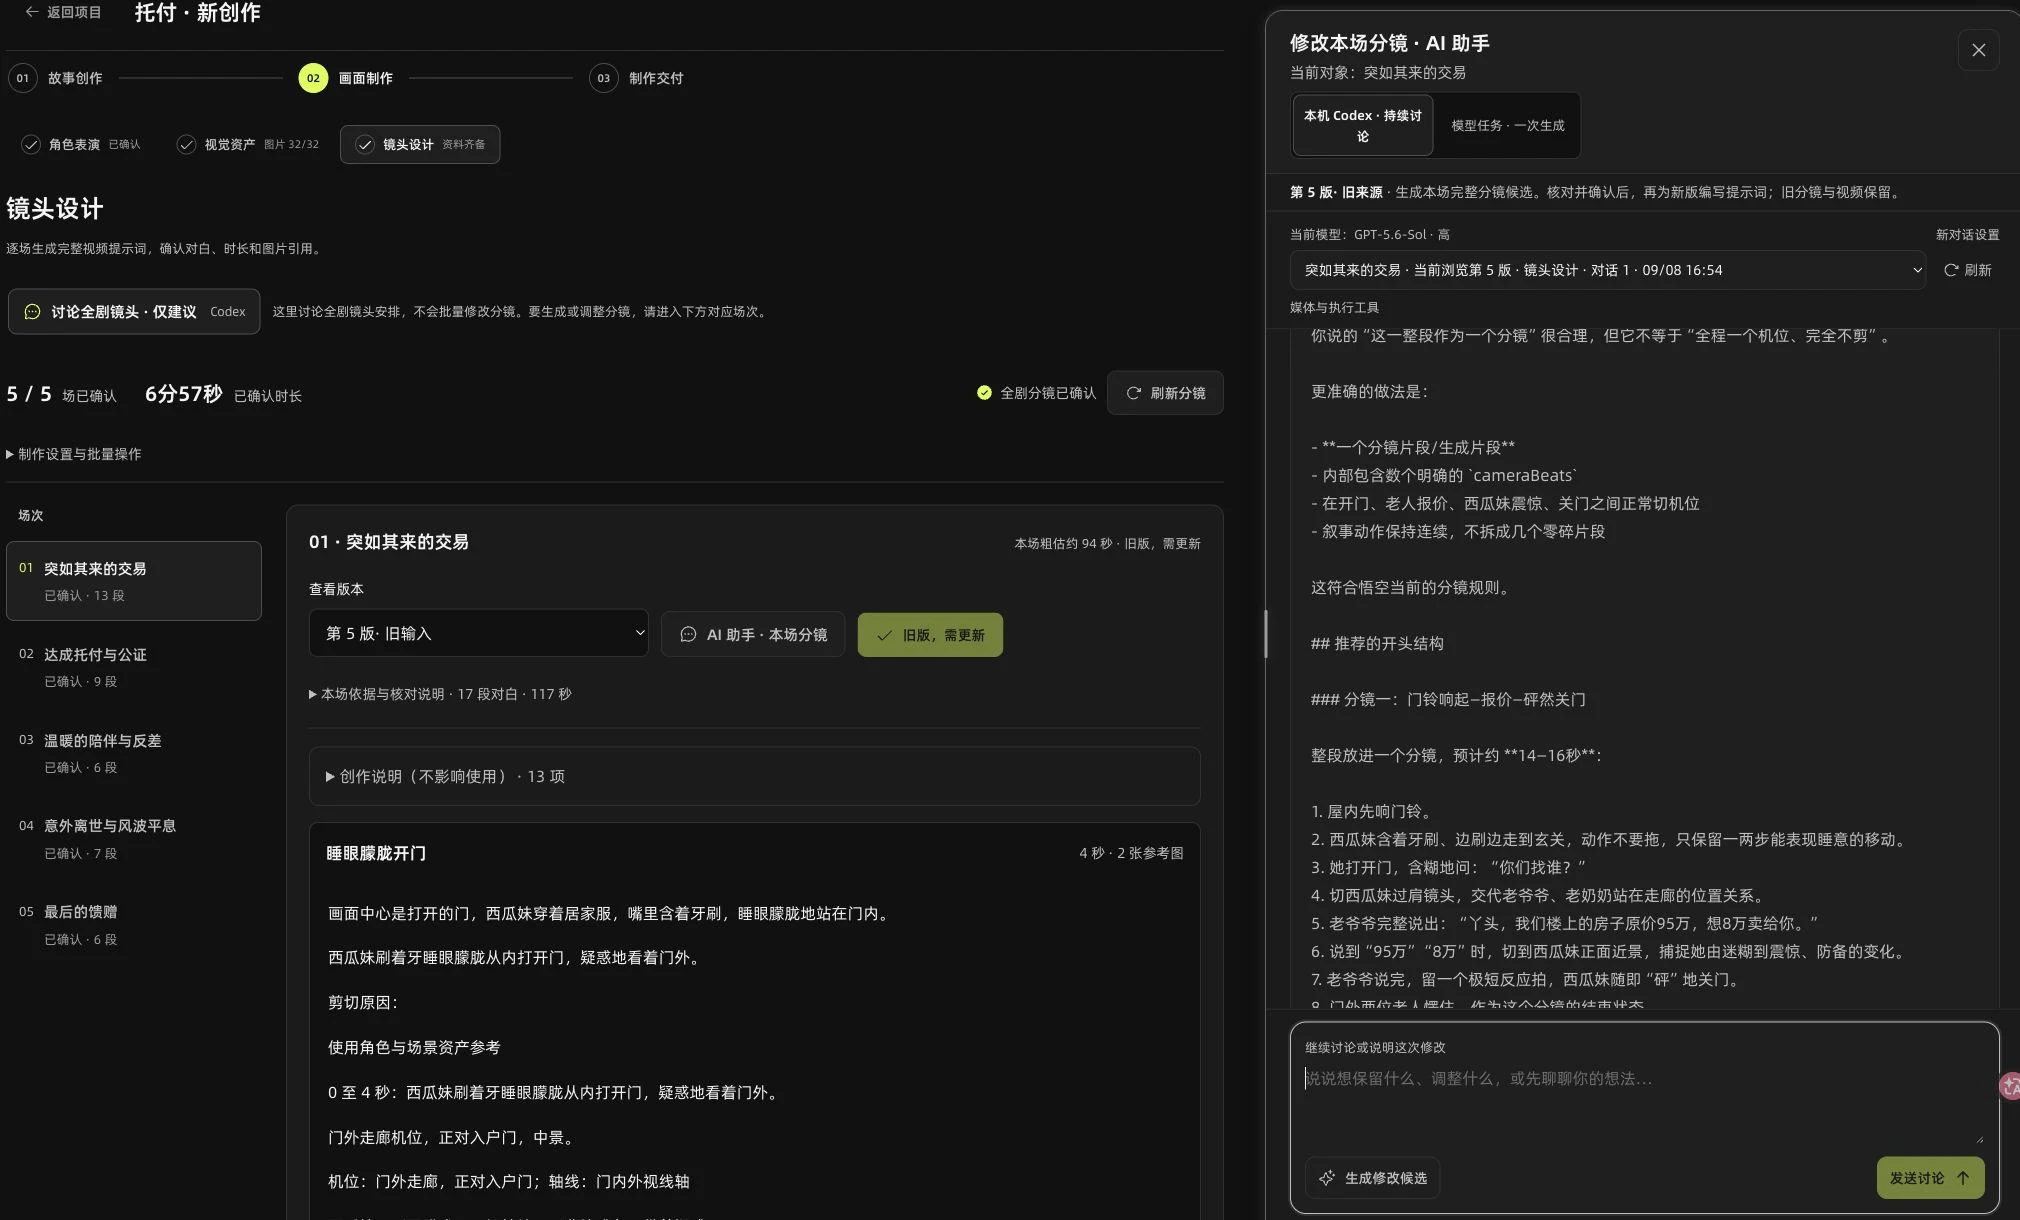Expand 本场依据与核对说明 details

coord(440,694)
